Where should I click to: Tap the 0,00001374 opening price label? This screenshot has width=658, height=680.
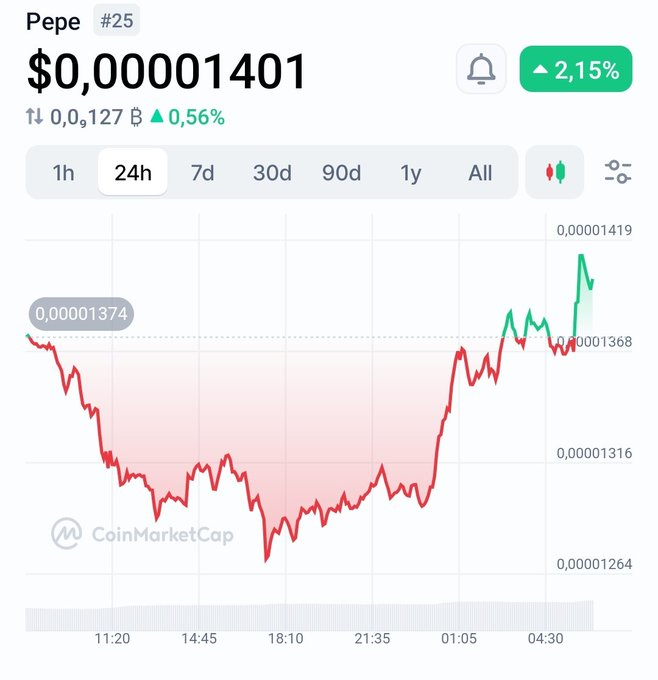point(81,314)
